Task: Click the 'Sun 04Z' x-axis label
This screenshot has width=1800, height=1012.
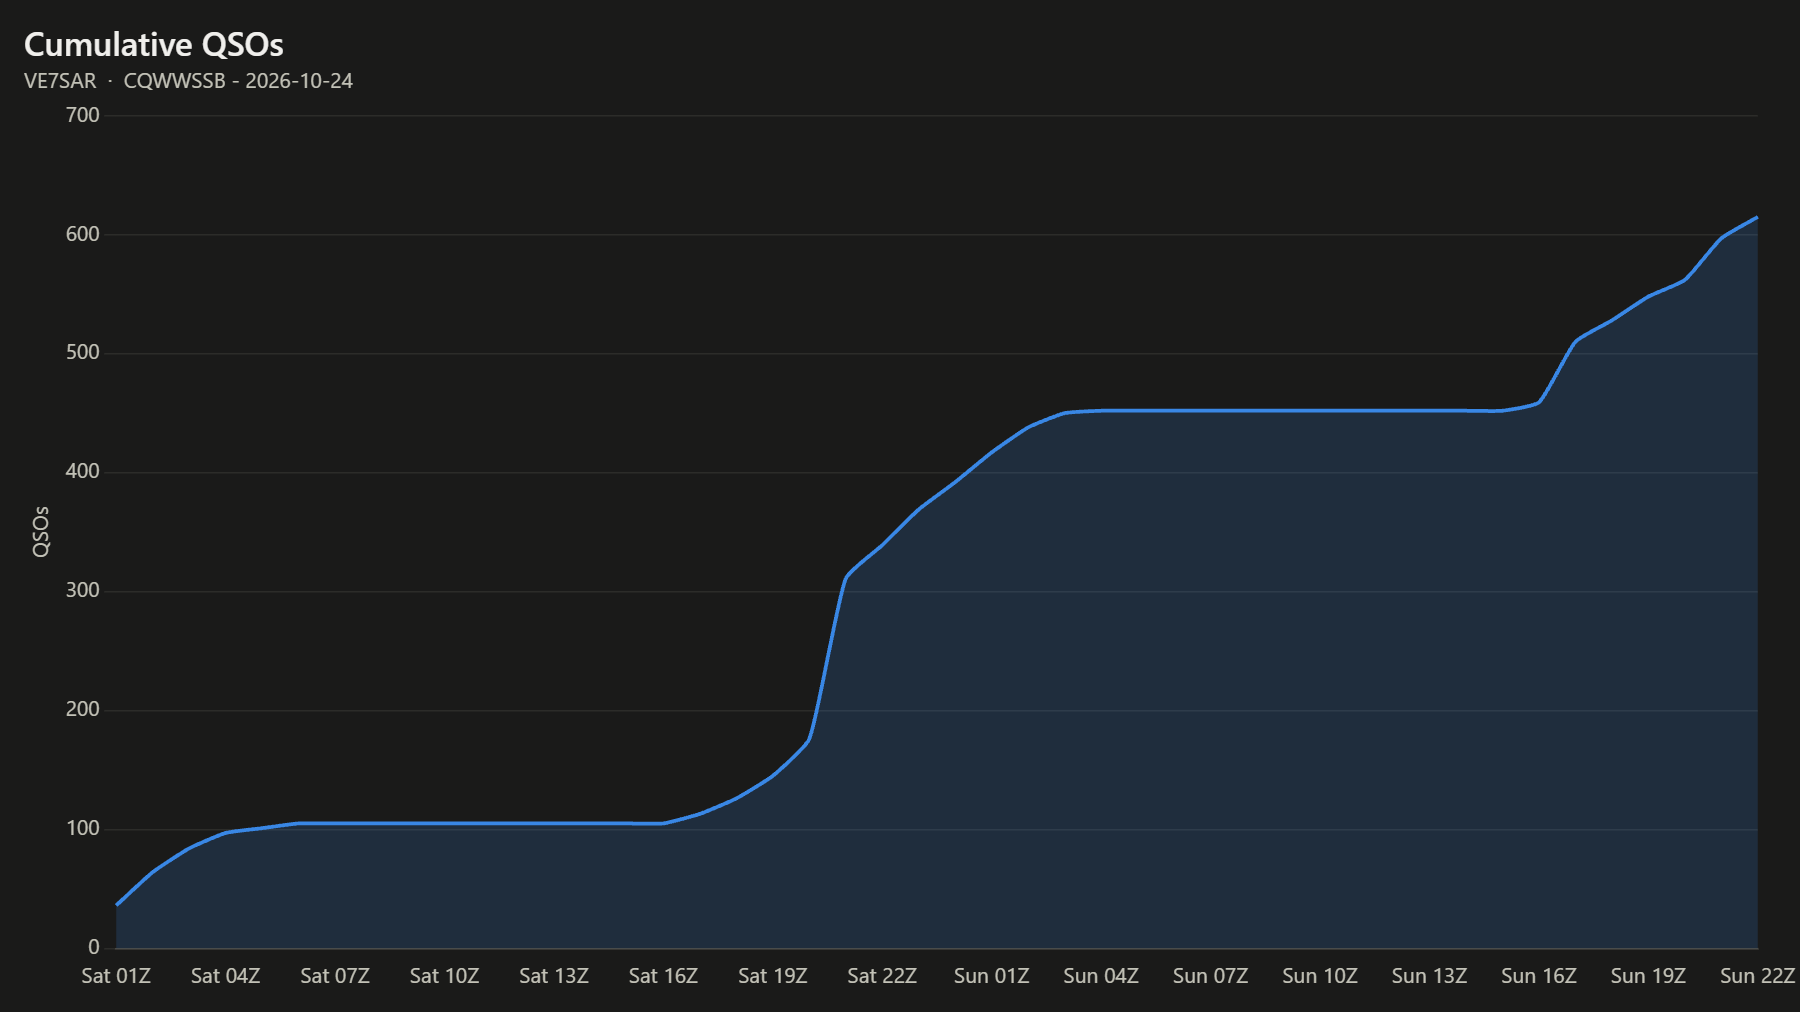Action: click(x=1101, y=976)
